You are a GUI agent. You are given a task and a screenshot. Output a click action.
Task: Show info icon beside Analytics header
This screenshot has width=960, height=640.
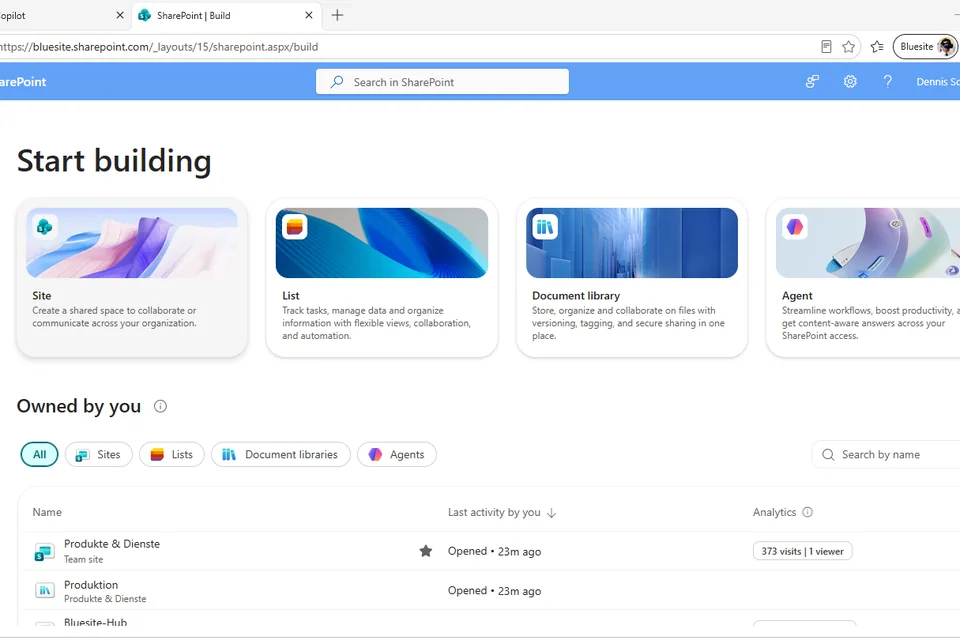(x=808, y=512)
